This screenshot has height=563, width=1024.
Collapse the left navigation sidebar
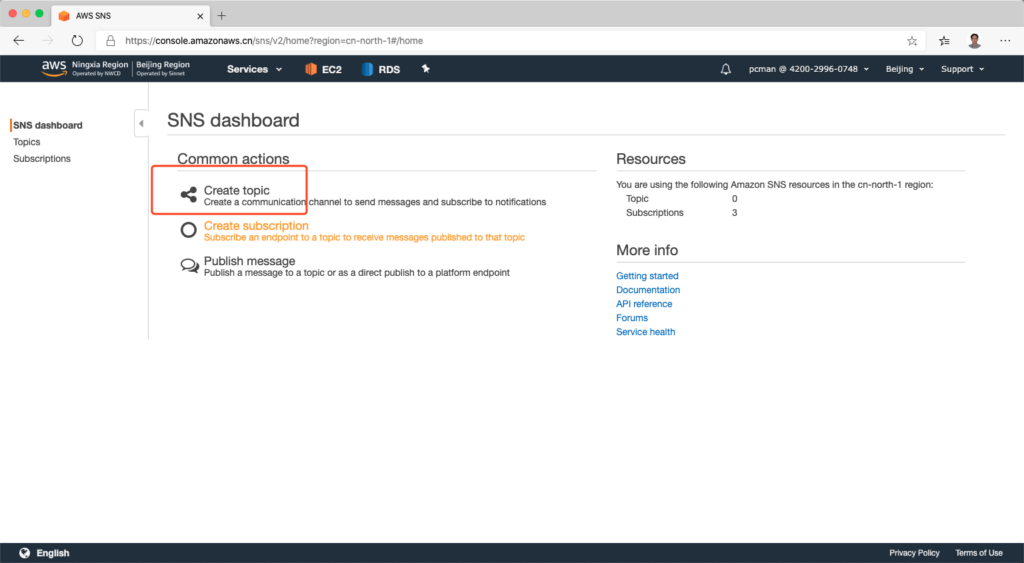click(141, 124)
